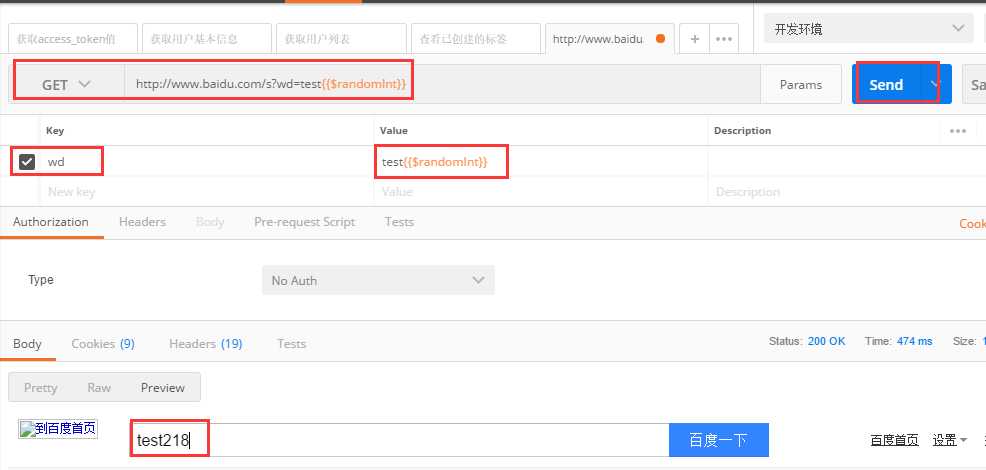Open the request Body tab
This screenshot has width=986, height=470.
(210, 222)
